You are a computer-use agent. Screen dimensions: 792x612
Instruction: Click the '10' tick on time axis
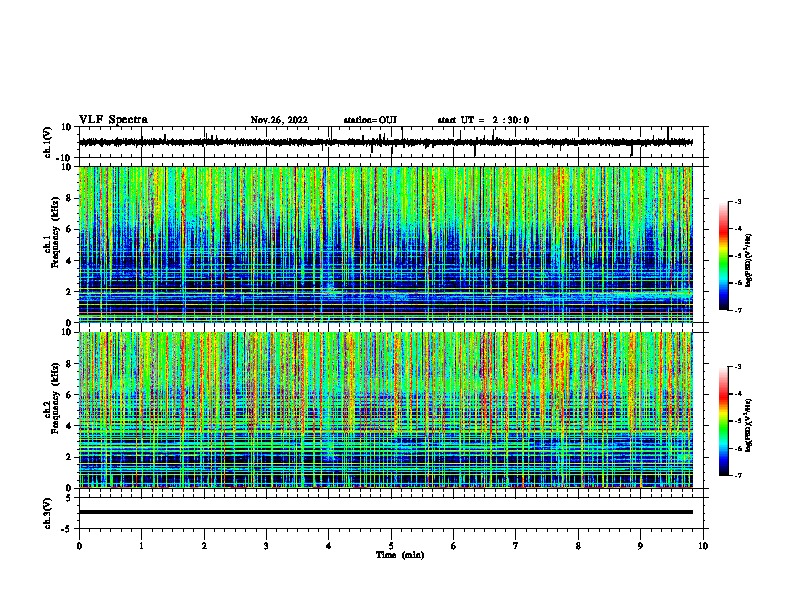click(703, 546)
